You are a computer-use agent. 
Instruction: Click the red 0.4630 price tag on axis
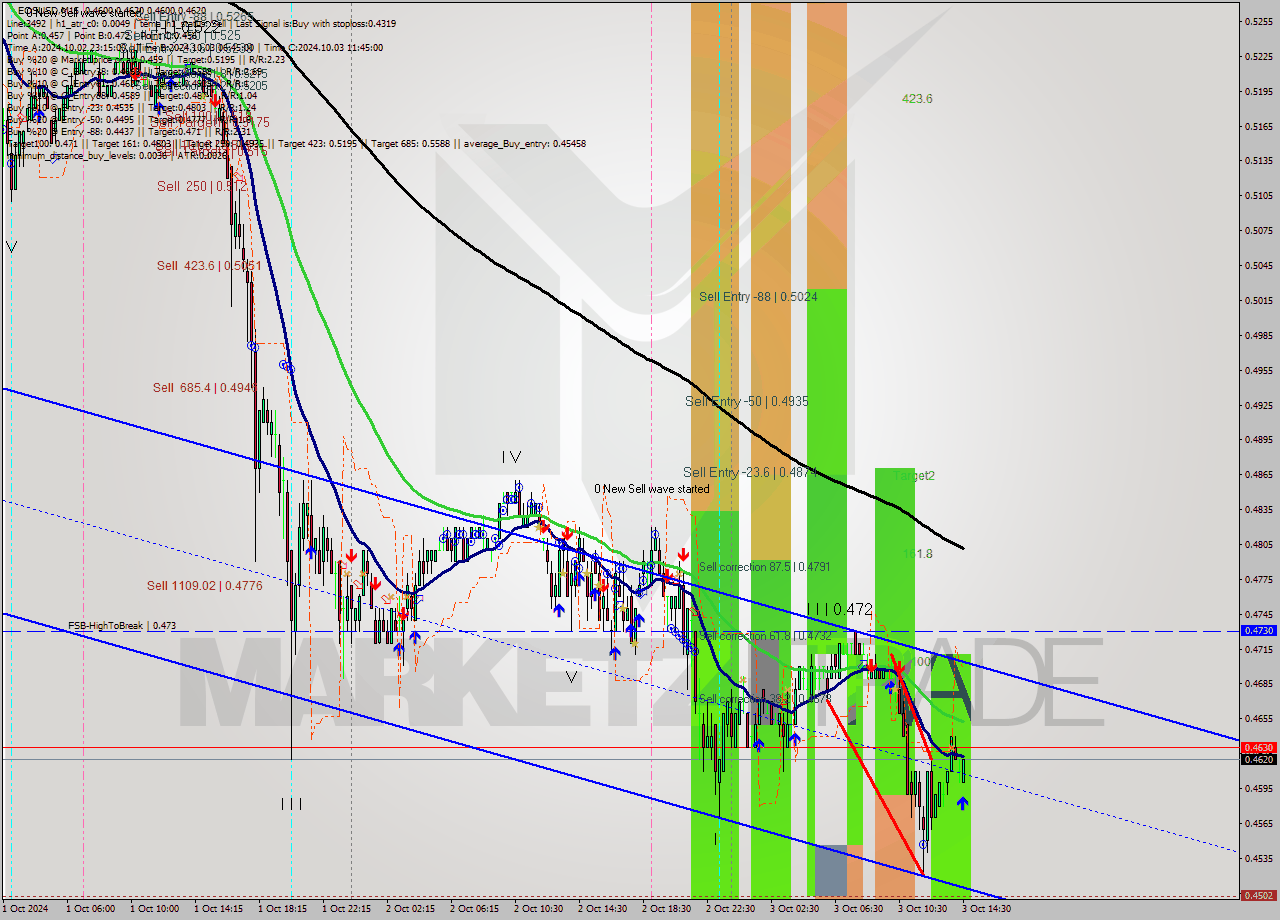click(1258, 747)
